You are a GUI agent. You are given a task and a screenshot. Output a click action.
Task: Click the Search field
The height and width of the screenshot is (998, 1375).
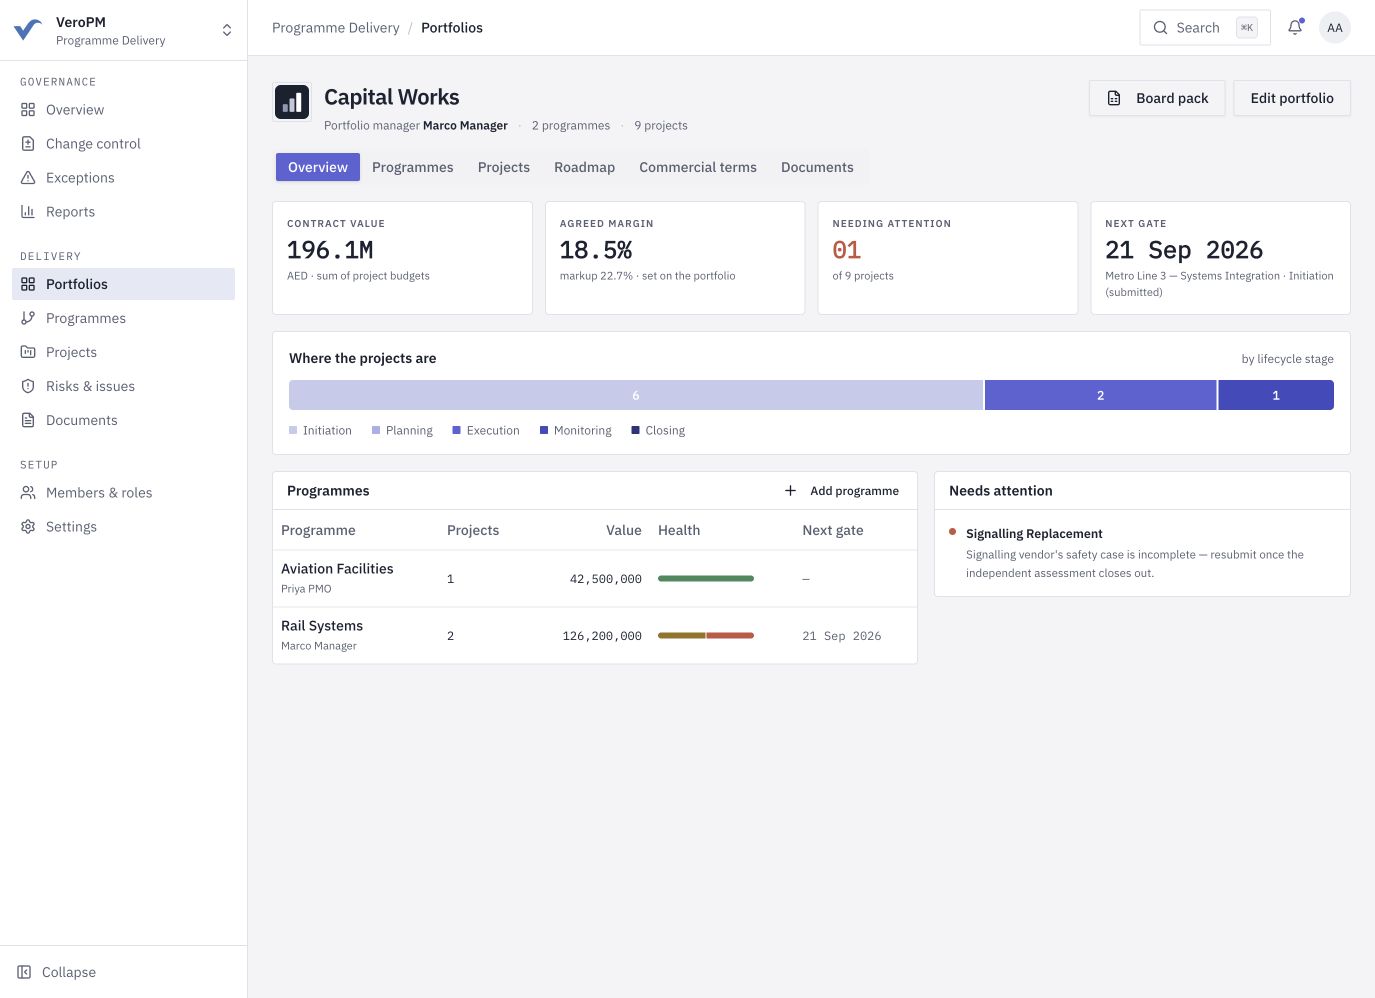click(1205, 28)
